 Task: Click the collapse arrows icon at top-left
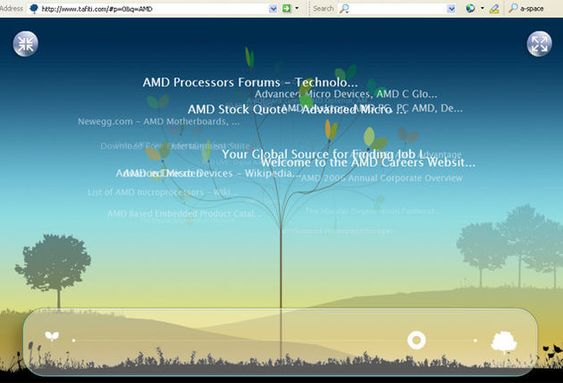coord(25,44)
